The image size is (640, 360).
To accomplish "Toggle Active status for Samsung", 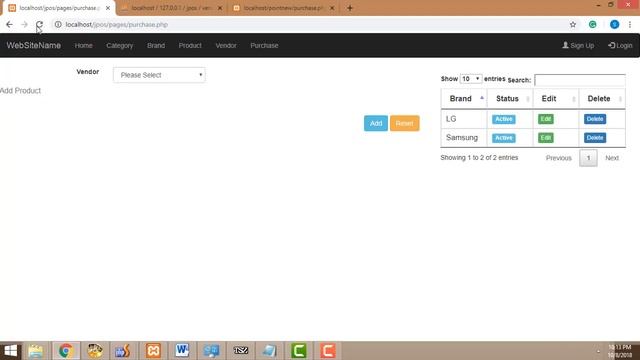I will (504, 138).
